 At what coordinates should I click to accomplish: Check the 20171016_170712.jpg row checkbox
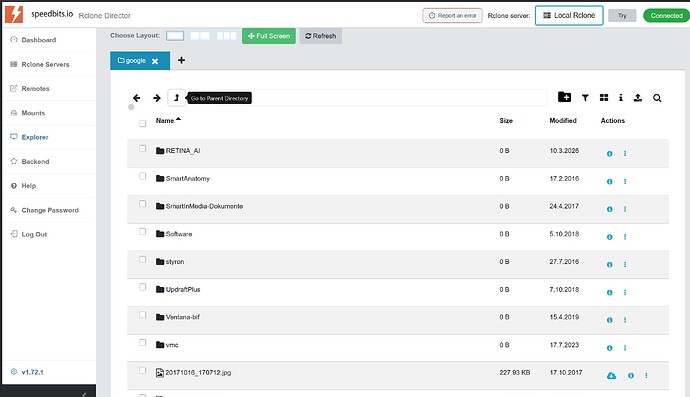[143, 371]
